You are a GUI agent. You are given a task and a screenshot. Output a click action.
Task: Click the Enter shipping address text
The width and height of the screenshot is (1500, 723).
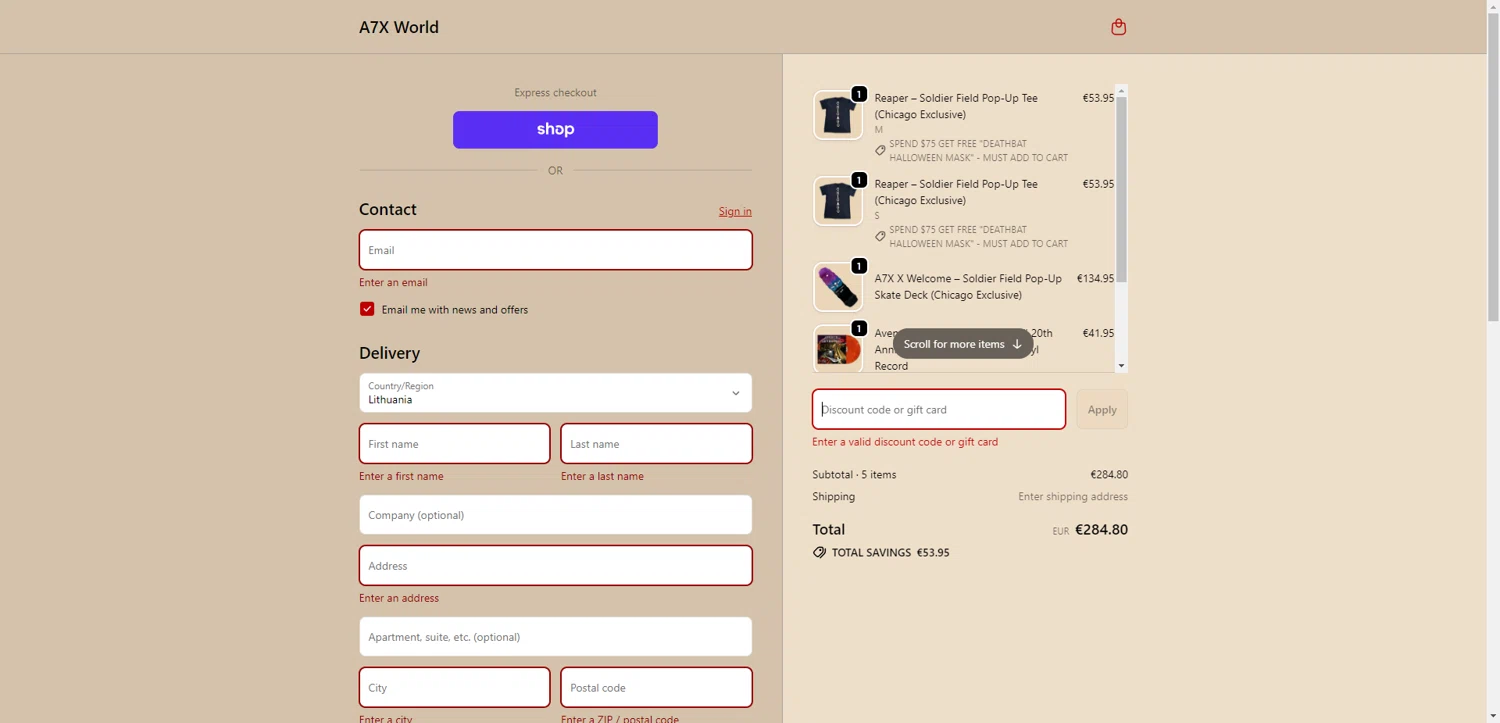(1073, 497)
